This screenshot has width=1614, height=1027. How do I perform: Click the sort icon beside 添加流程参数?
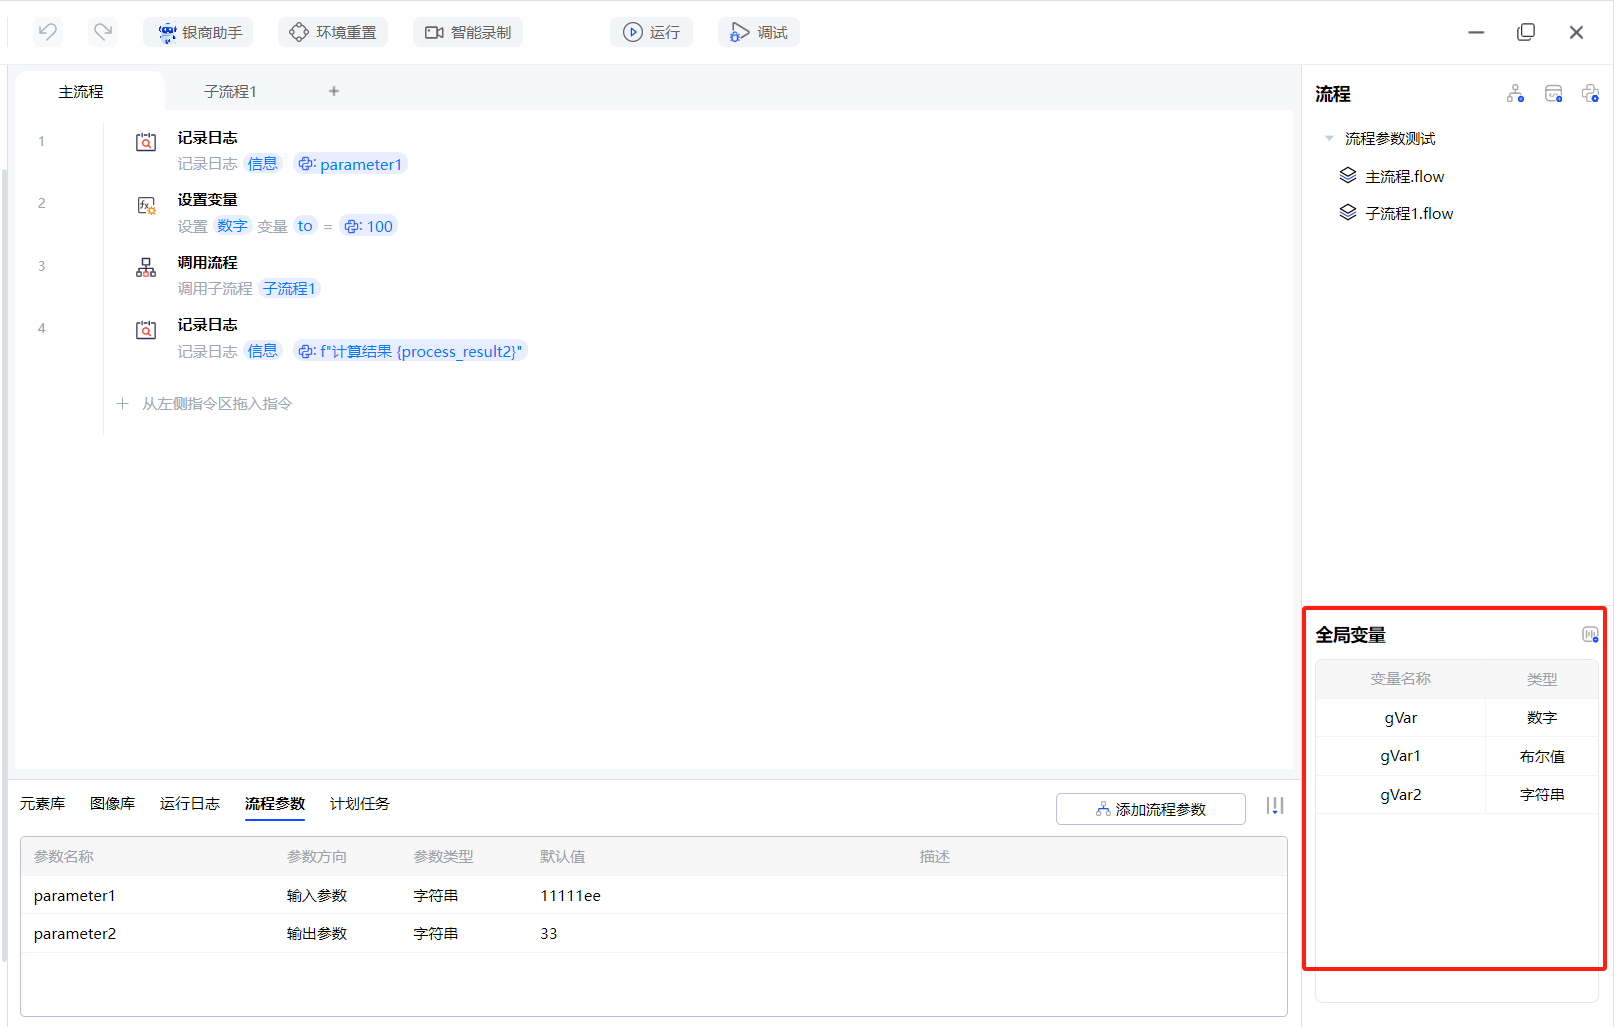tap(1275, 806)
